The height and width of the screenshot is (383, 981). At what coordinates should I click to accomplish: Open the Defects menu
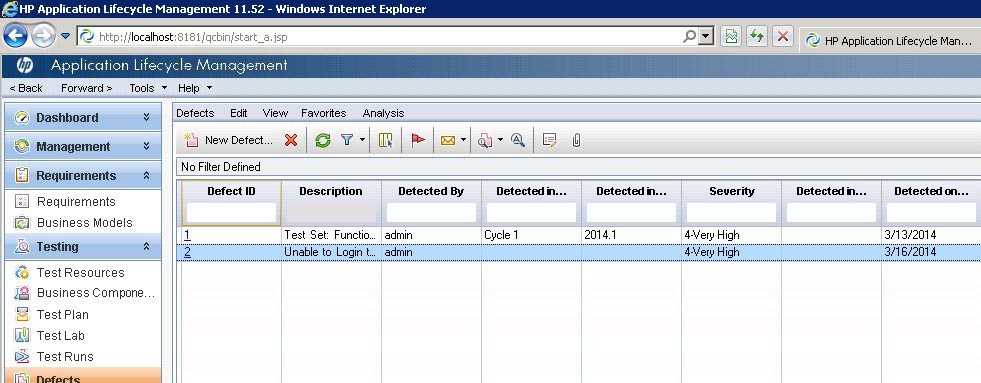tap(195, 113)
